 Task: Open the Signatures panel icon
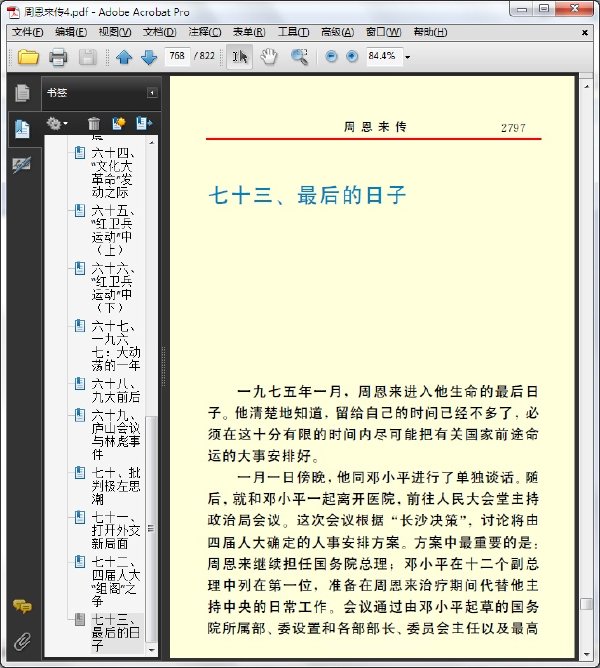22,164
